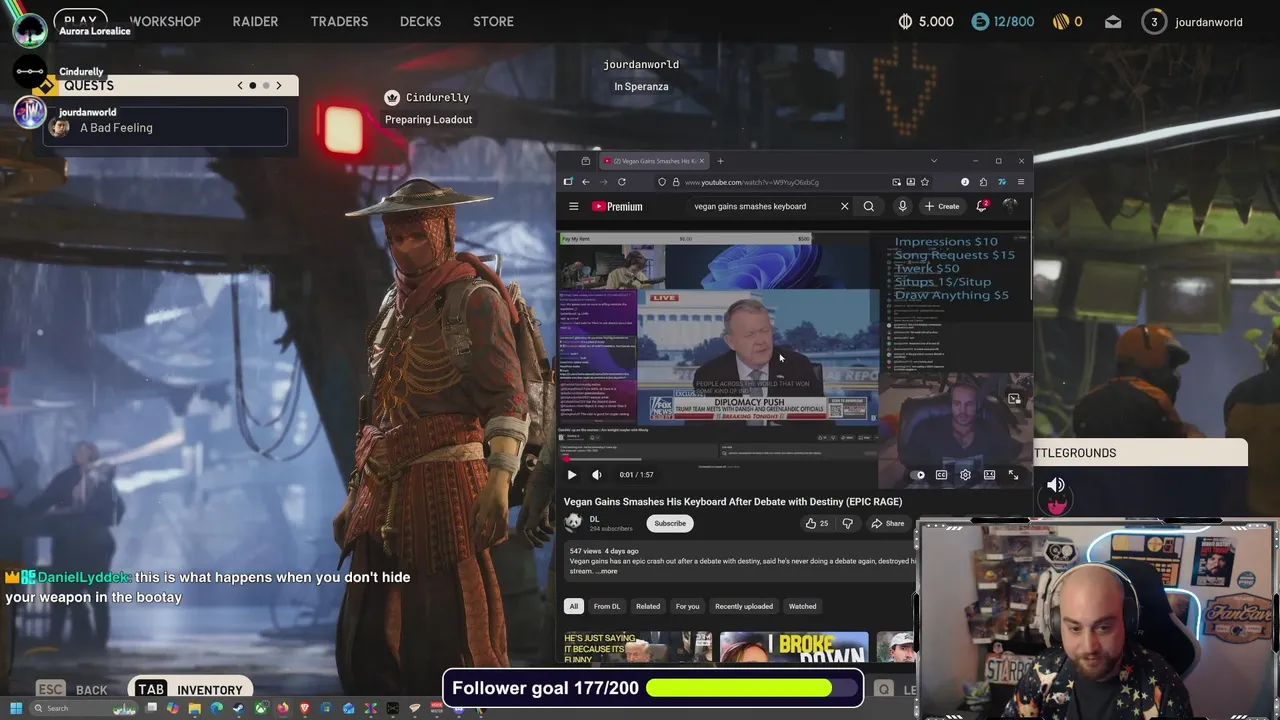Open video settings gear
Screen dimensions: 1280x720
tap(965, 475)
